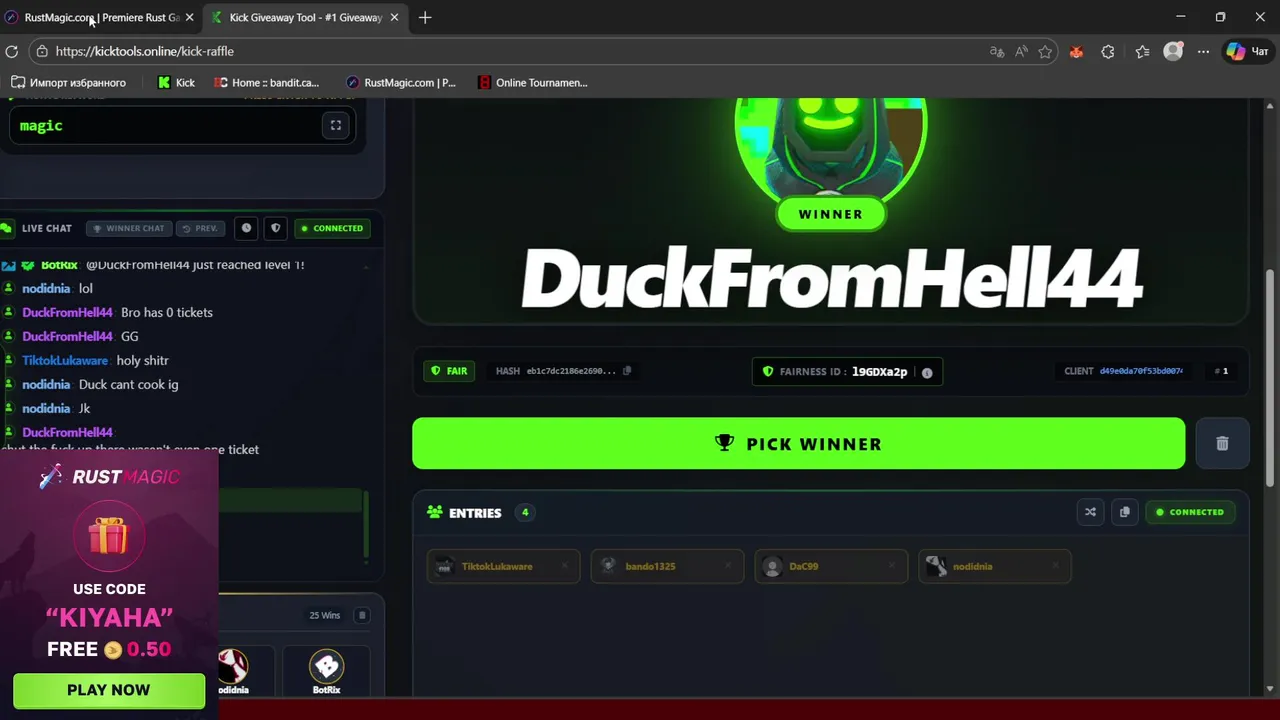The height and width of the screenshot is (720, 1280).
Task: Select the DaC99 entry chip
Action: tap(831, 566)
